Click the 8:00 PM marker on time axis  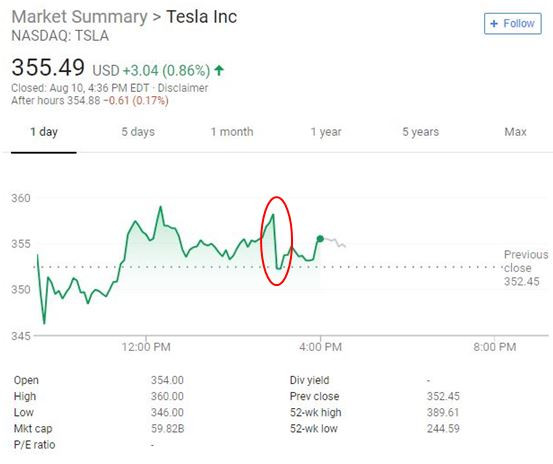[x=494, y=347]
